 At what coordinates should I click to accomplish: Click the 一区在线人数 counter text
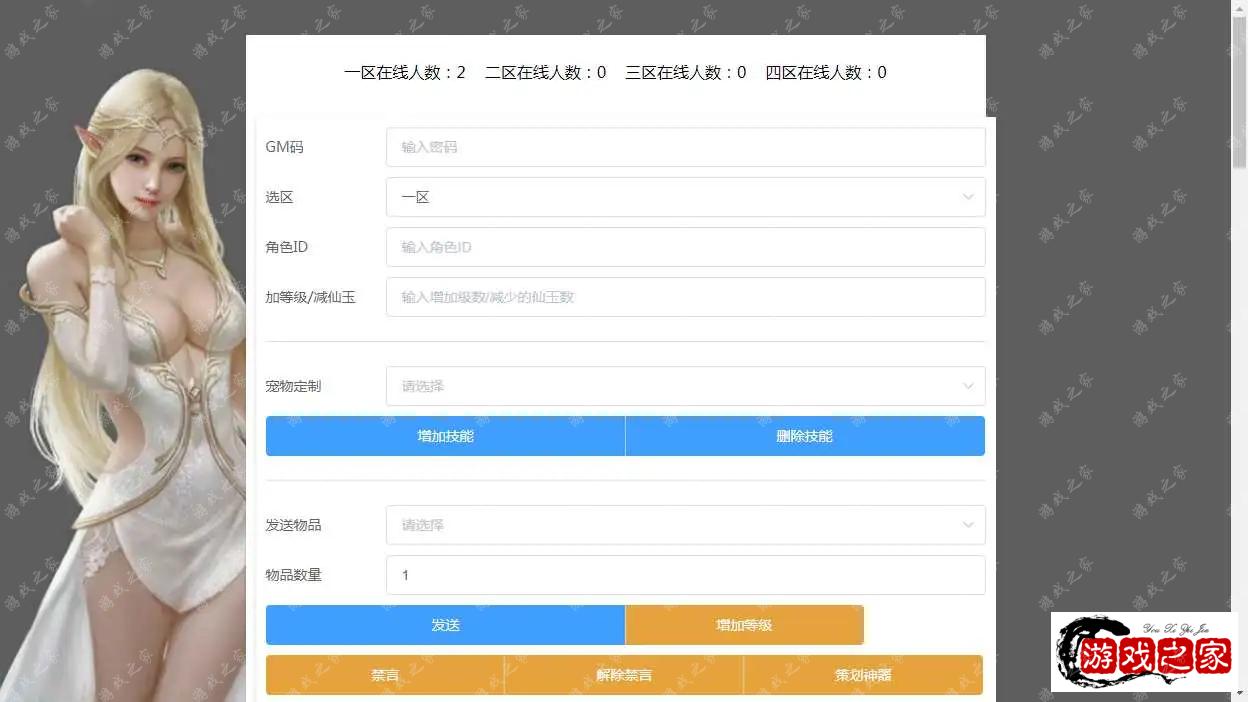405,72
